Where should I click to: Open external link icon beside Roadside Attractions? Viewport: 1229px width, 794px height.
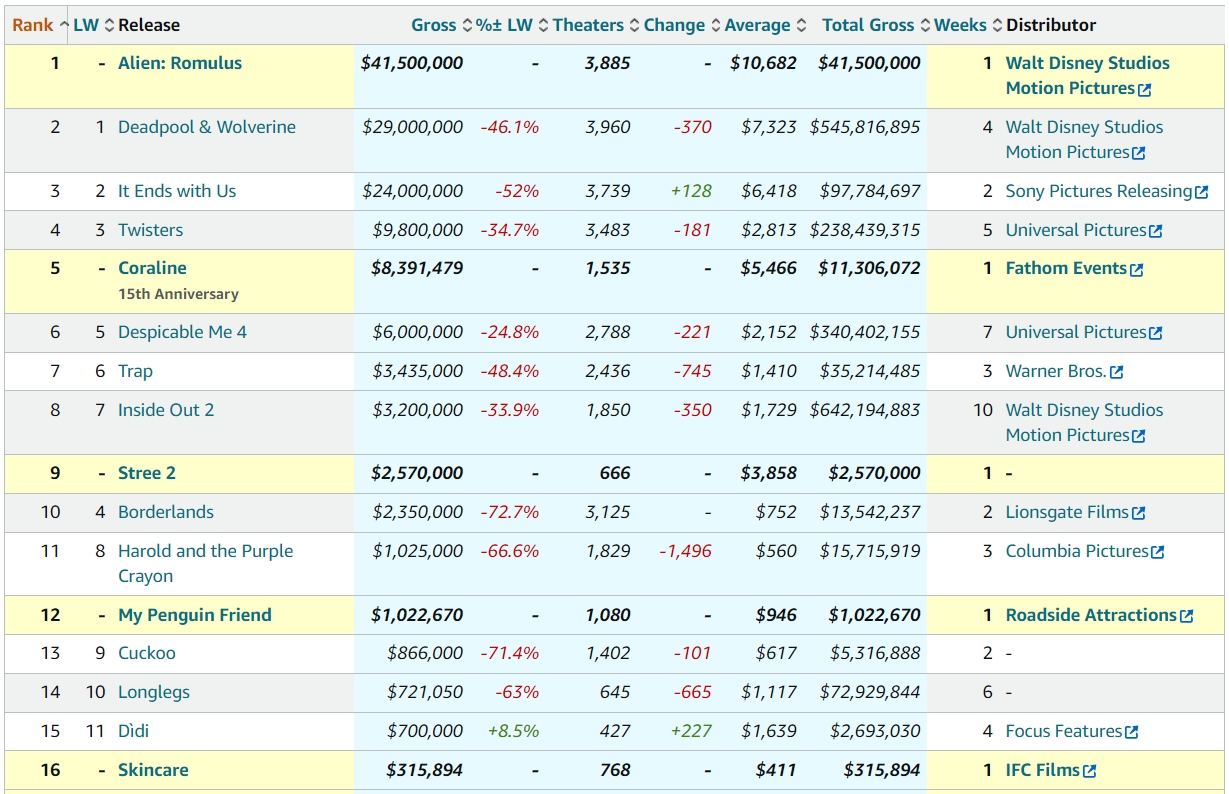pyautogui.click(x=1187, y=616)
